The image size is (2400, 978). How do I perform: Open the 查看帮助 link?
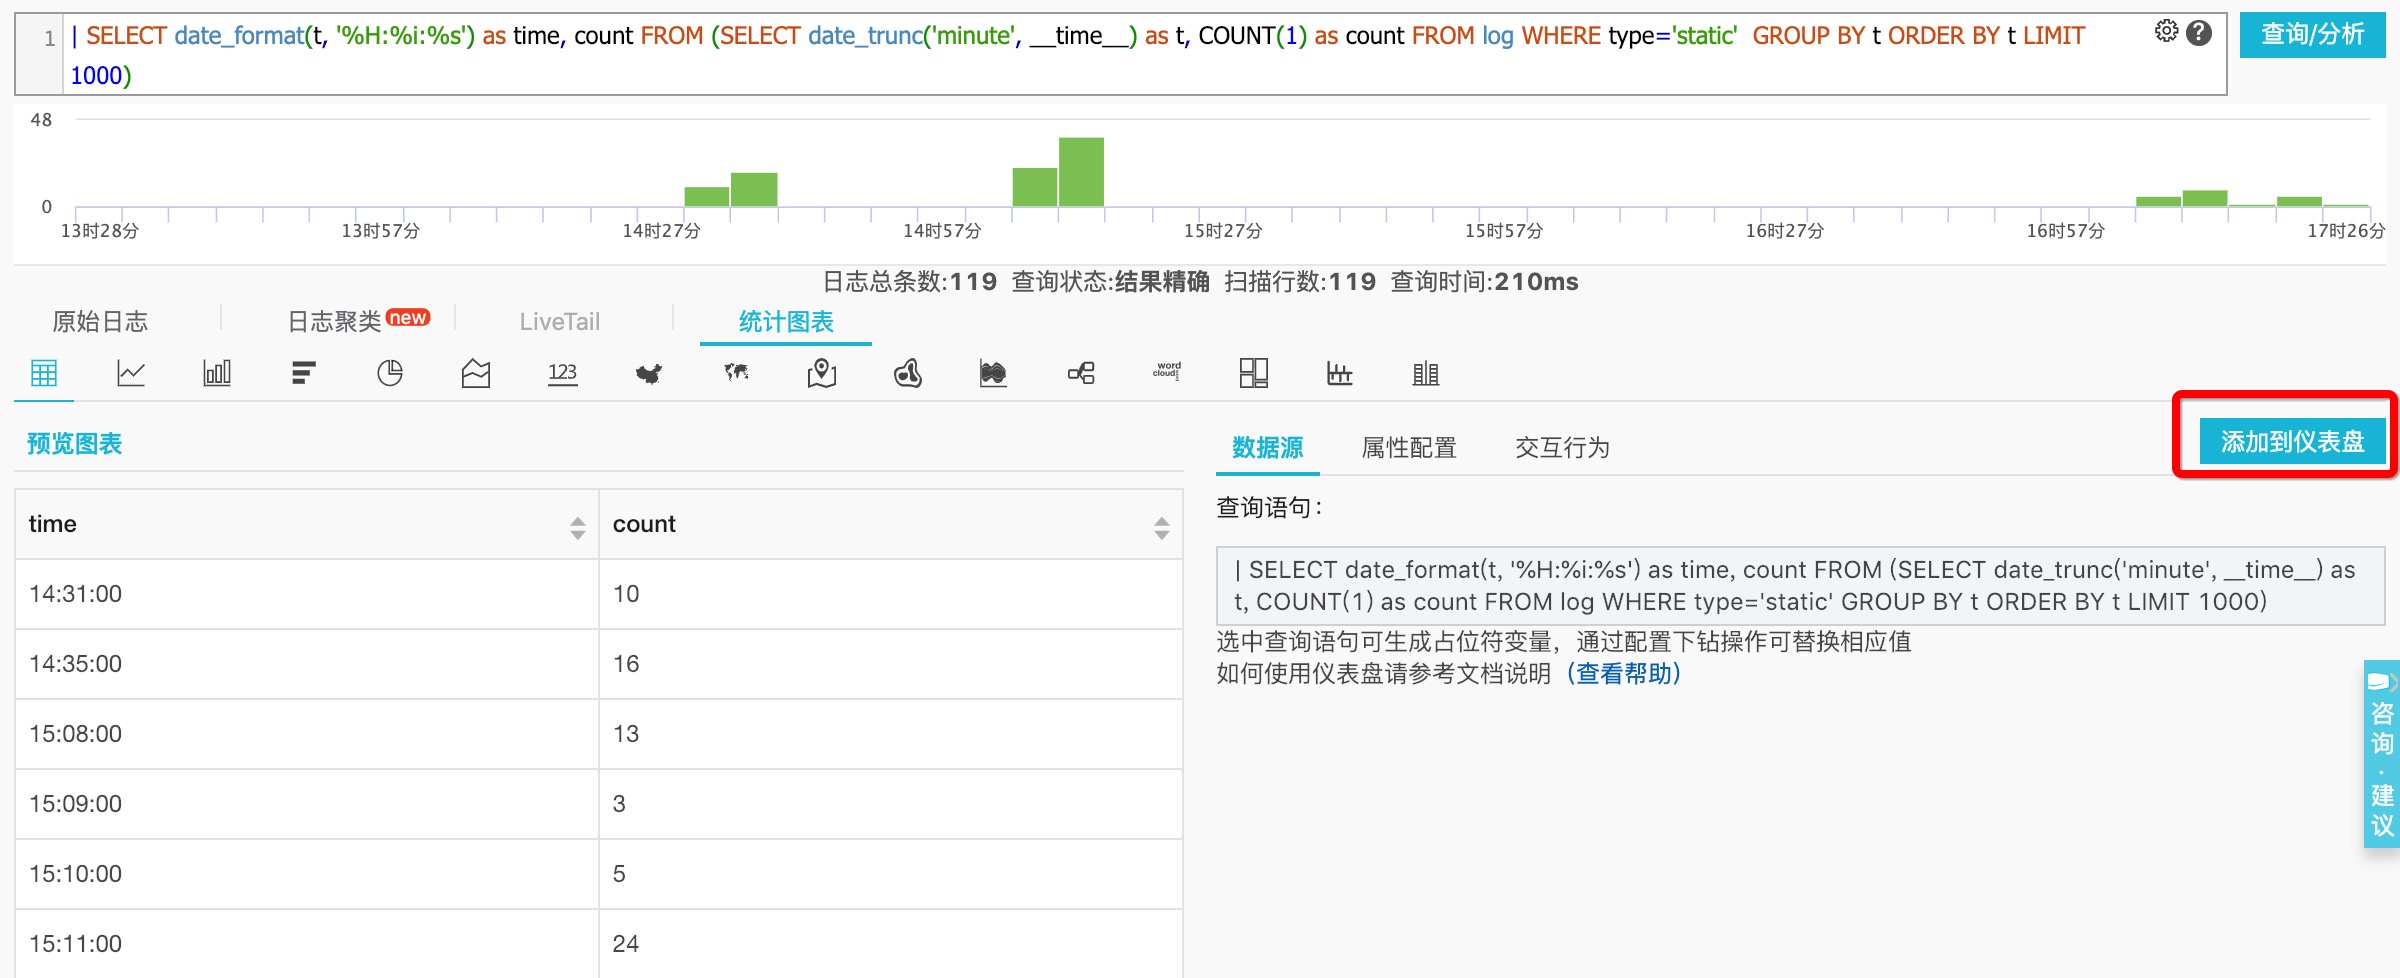pos(1623,673)
